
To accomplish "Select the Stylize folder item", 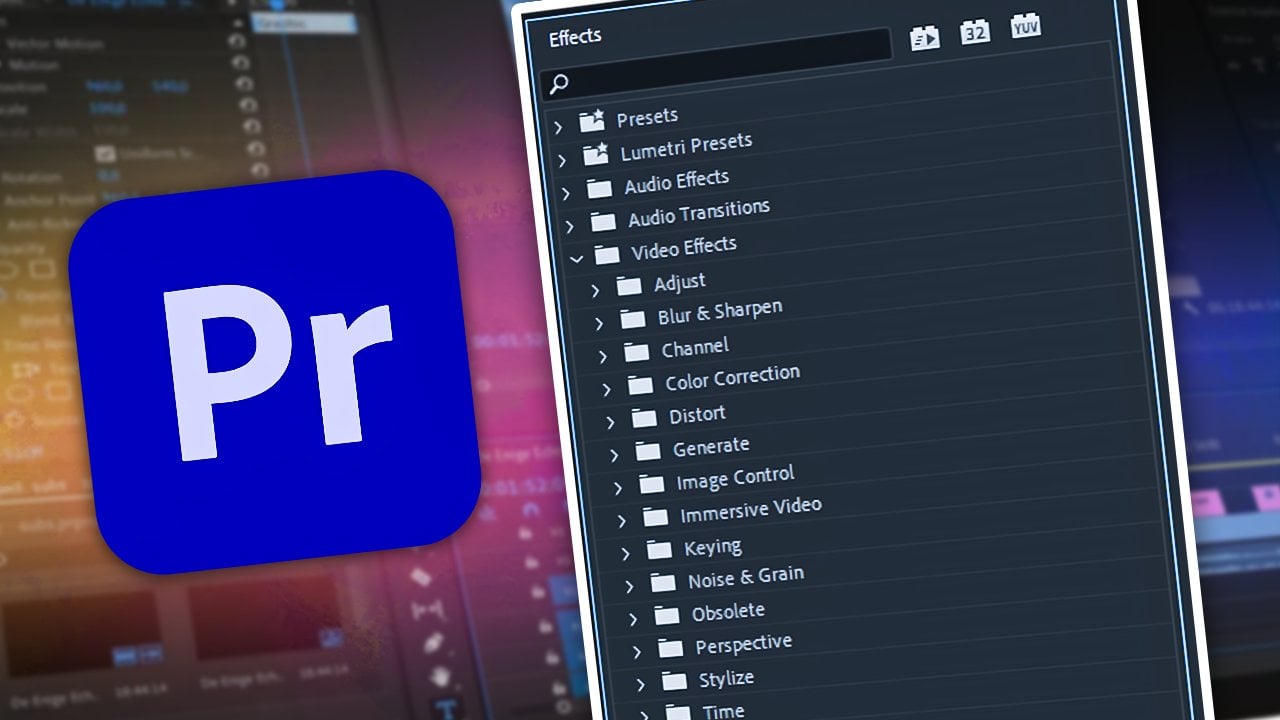I will point(726,678).
